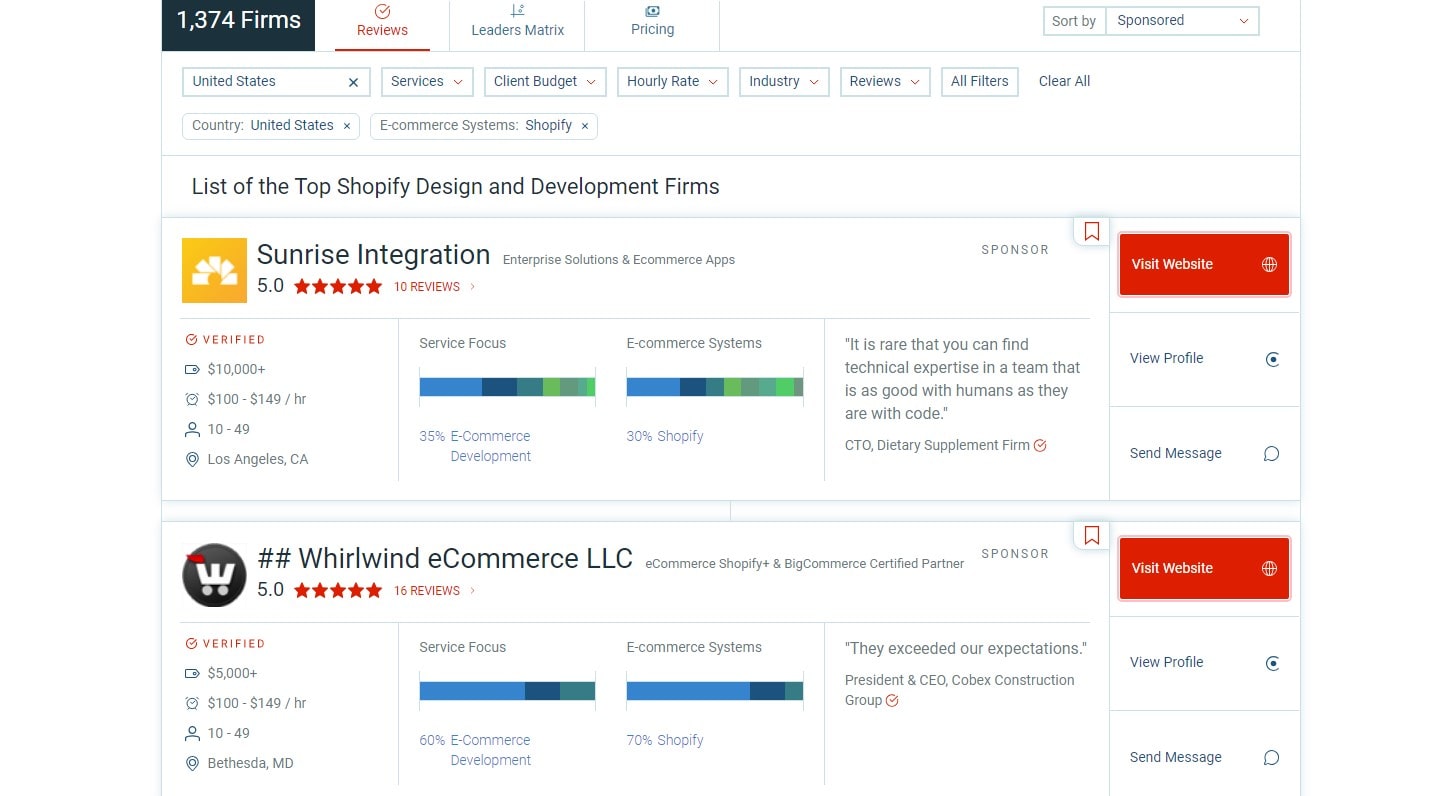
Task: Click Clear All filters
Action: point(1064,82)
